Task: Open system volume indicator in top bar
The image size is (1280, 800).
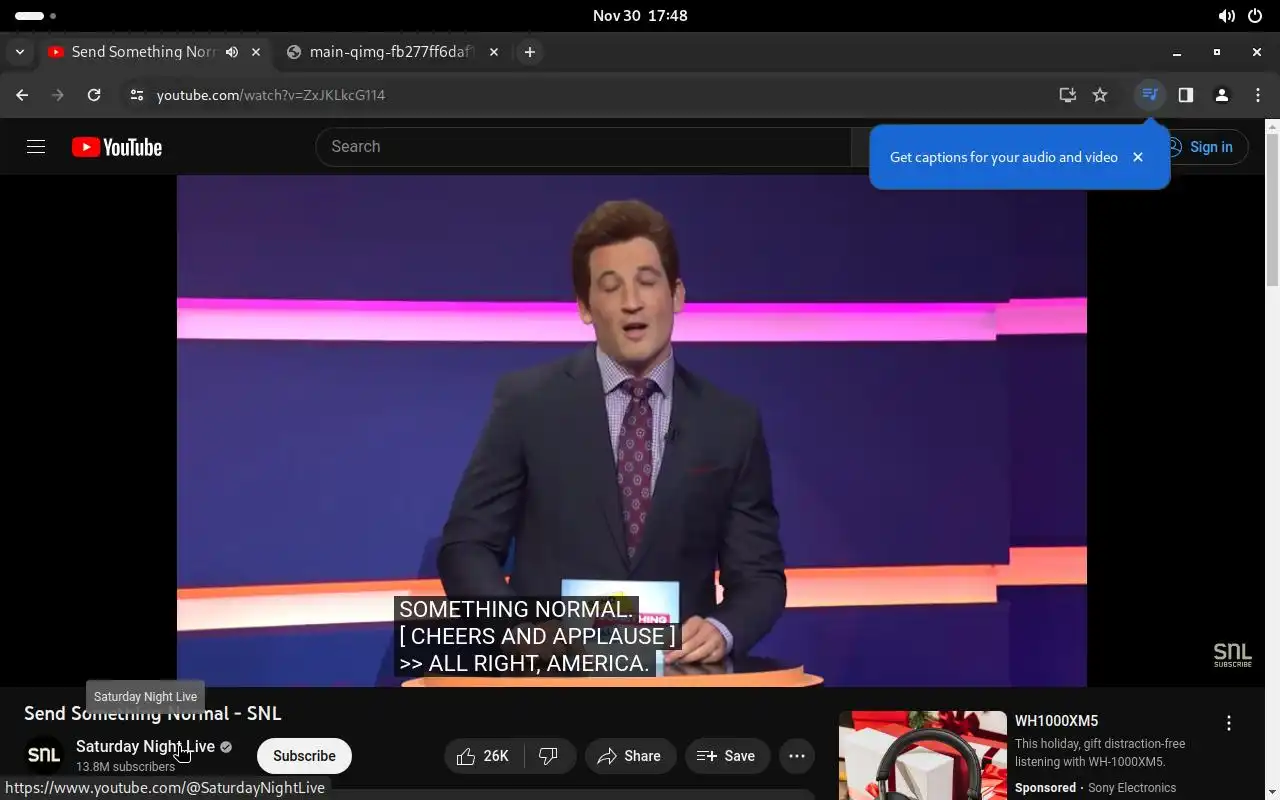Action: 1227,16
